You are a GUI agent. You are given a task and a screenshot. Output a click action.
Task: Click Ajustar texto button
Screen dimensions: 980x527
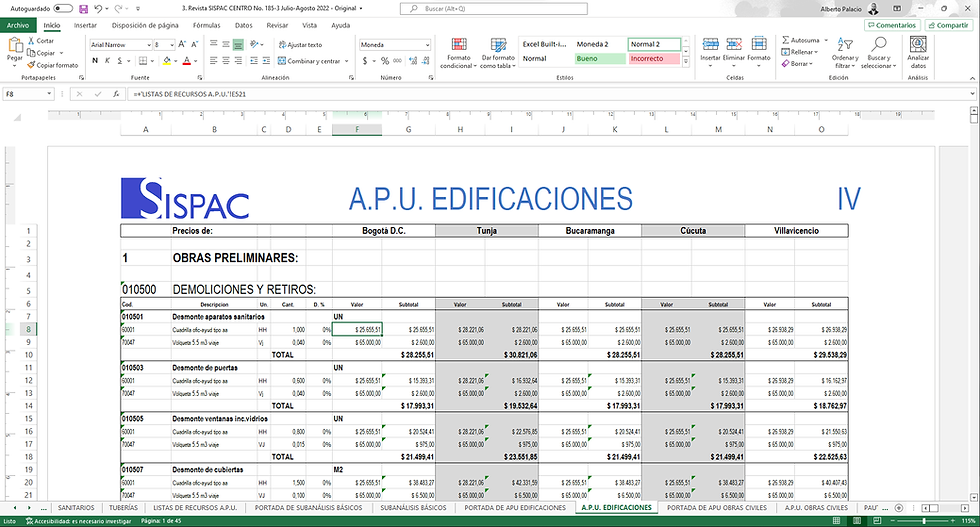(x=300, y=45)
